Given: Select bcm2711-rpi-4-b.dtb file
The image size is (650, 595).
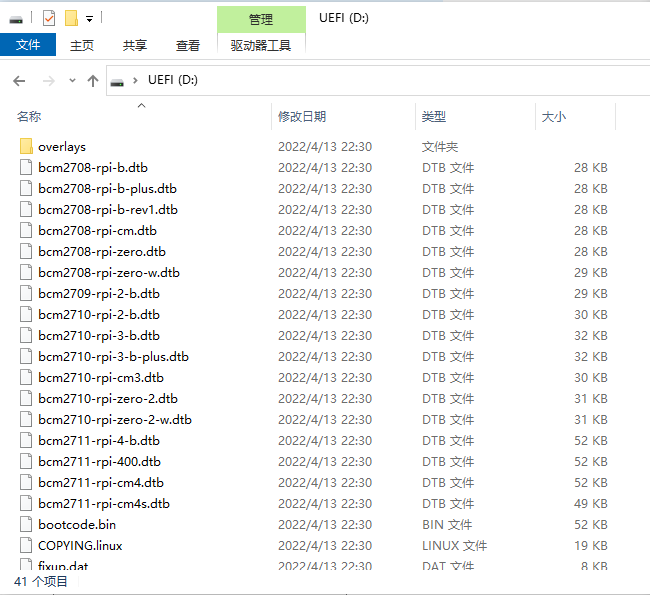Looking at the screenshot, I should coord(98,440).
